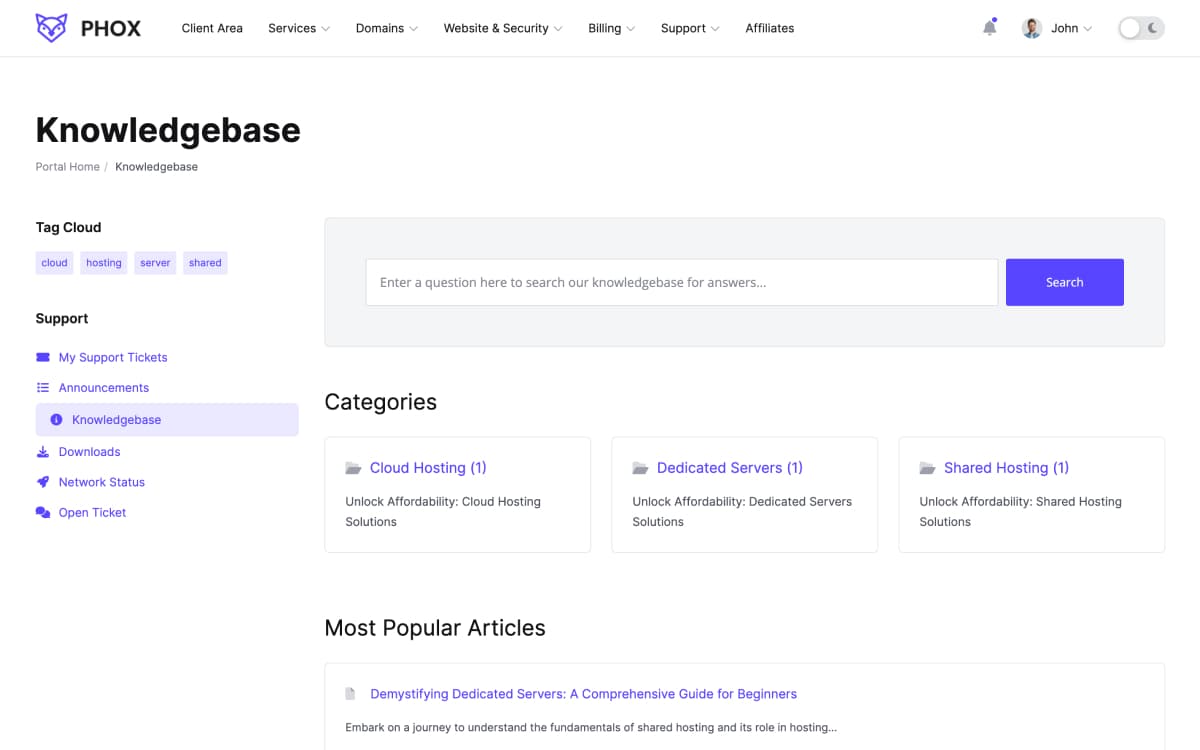
Task: Click the folder icon for Dedicated Servers
Action: point(640,468)
